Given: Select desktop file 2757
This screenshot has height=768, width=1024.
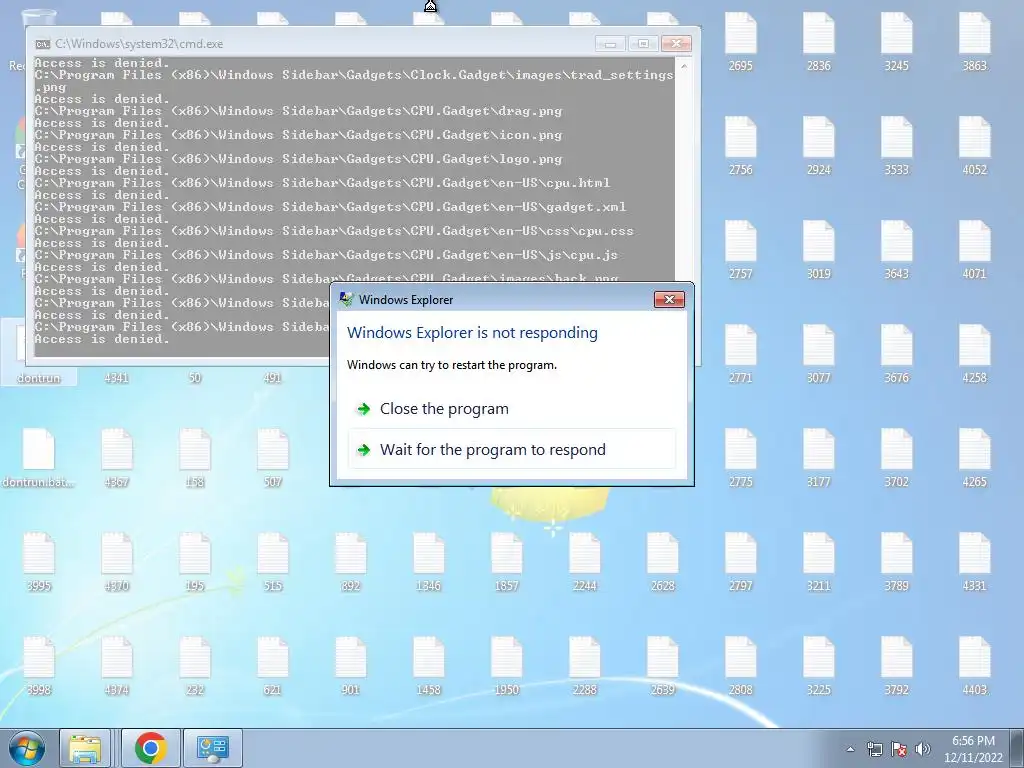Looking at the screenshot, I should (741, 249).
